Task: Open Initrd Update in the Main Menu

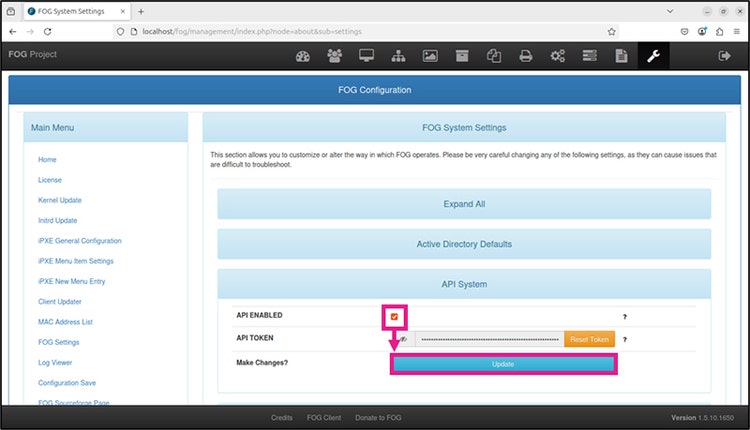Action: point(57,221)
